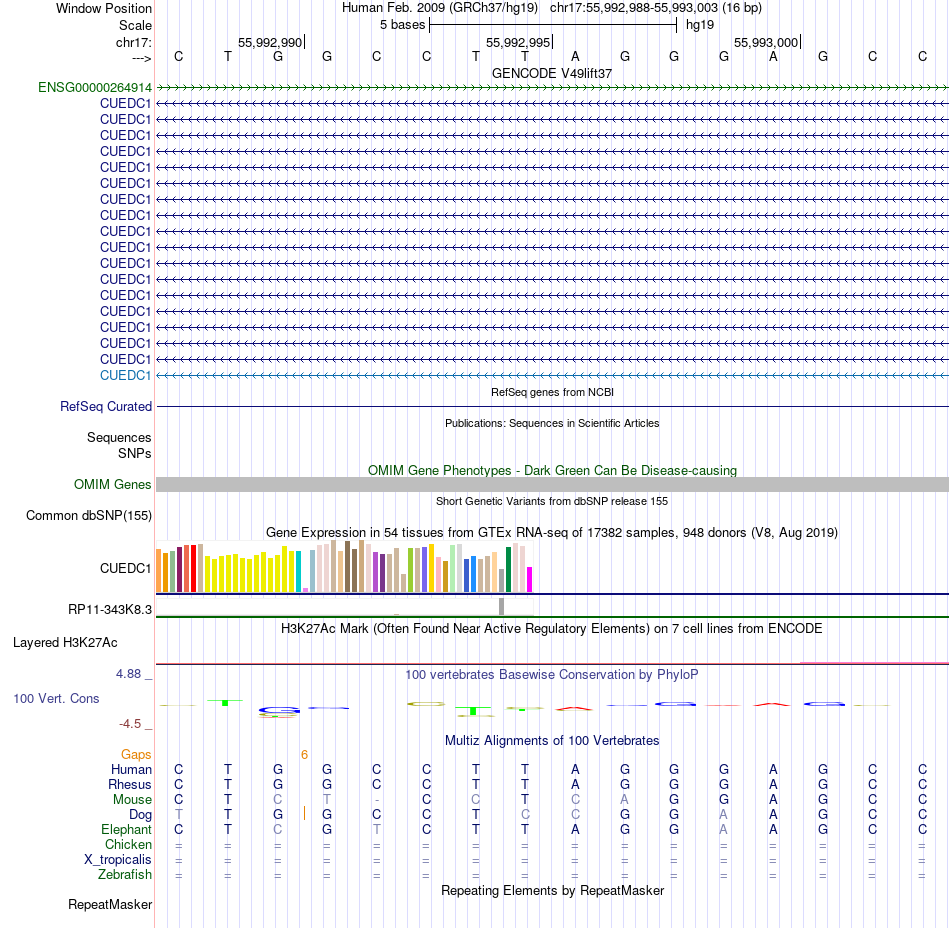Image resolution: width=950 pixels, height=928 pixels.
Task: Click the -4.5 PhyloP lower limit value
Action: click(130, 724)
